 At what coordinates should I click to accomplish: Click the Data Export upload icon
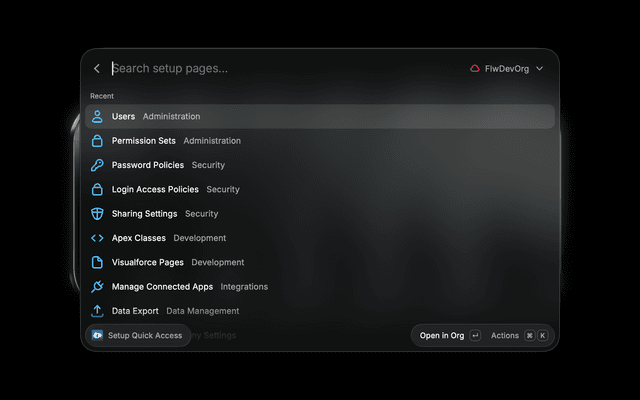tap(97, 311)
